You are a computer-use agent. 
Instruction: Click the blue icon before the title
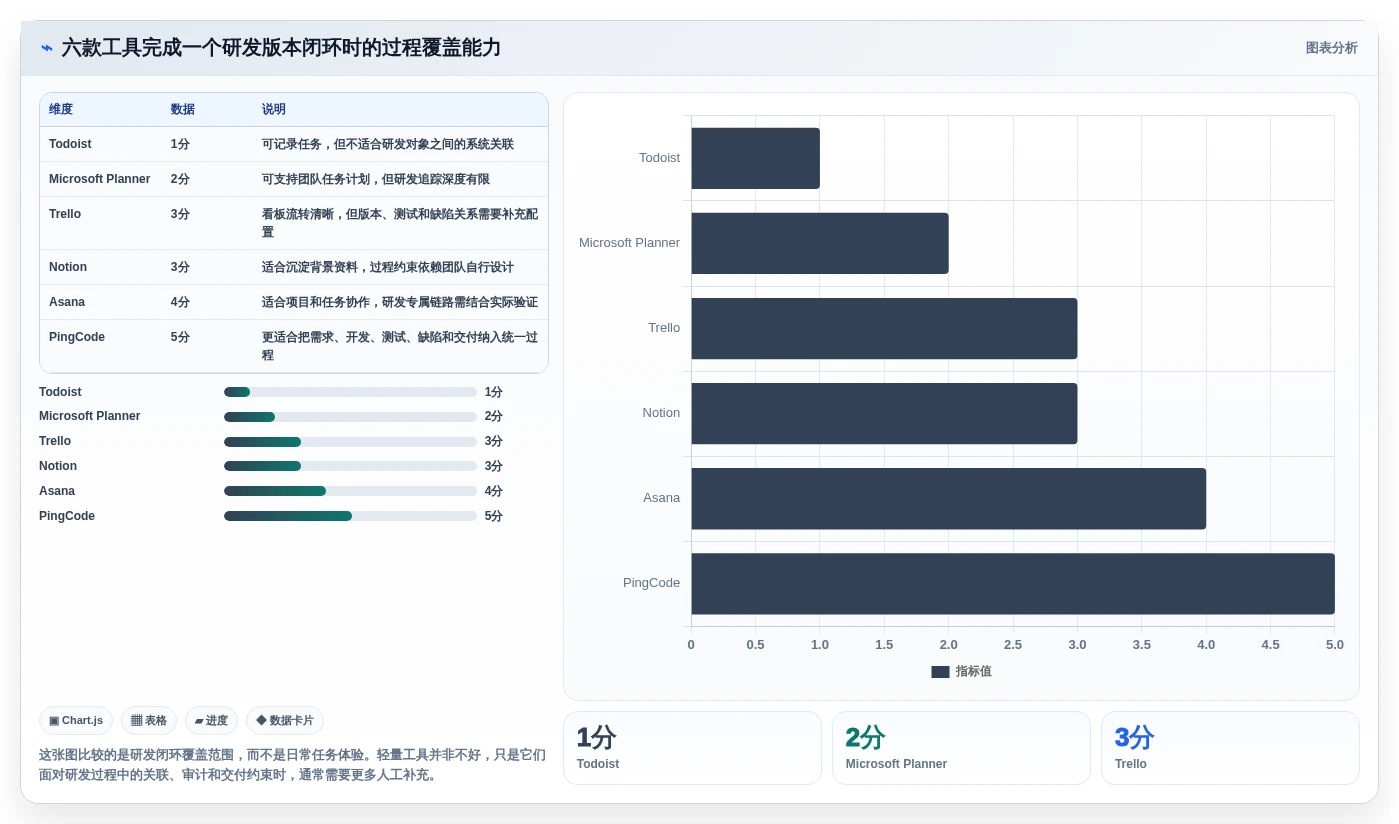[x=47, y=48]
